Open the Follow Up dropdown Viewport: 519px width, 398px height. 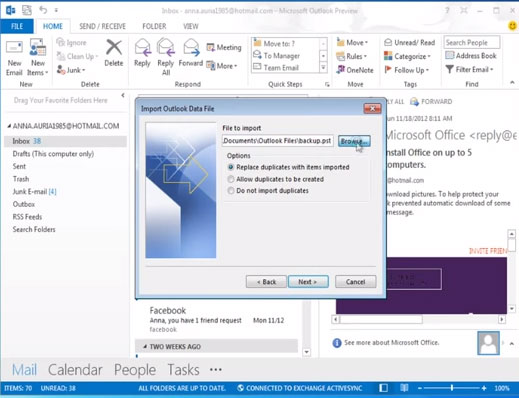(x=407, y=70)
